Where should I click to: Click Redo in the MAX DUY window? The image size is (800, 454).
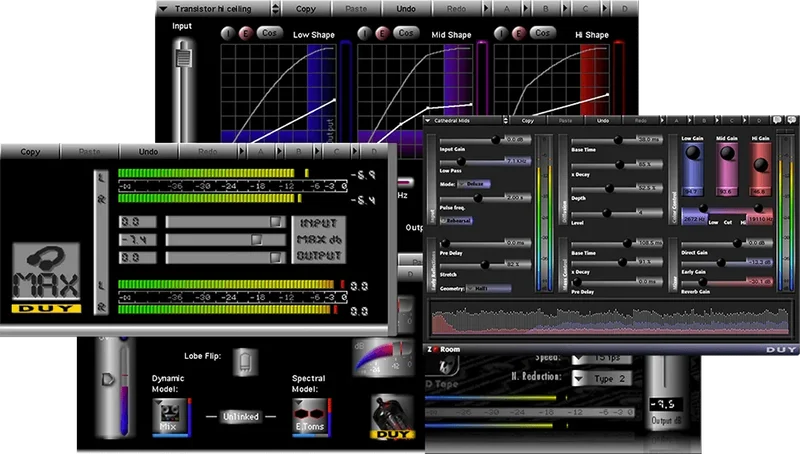pyautogui.click(x=208, y=152)
